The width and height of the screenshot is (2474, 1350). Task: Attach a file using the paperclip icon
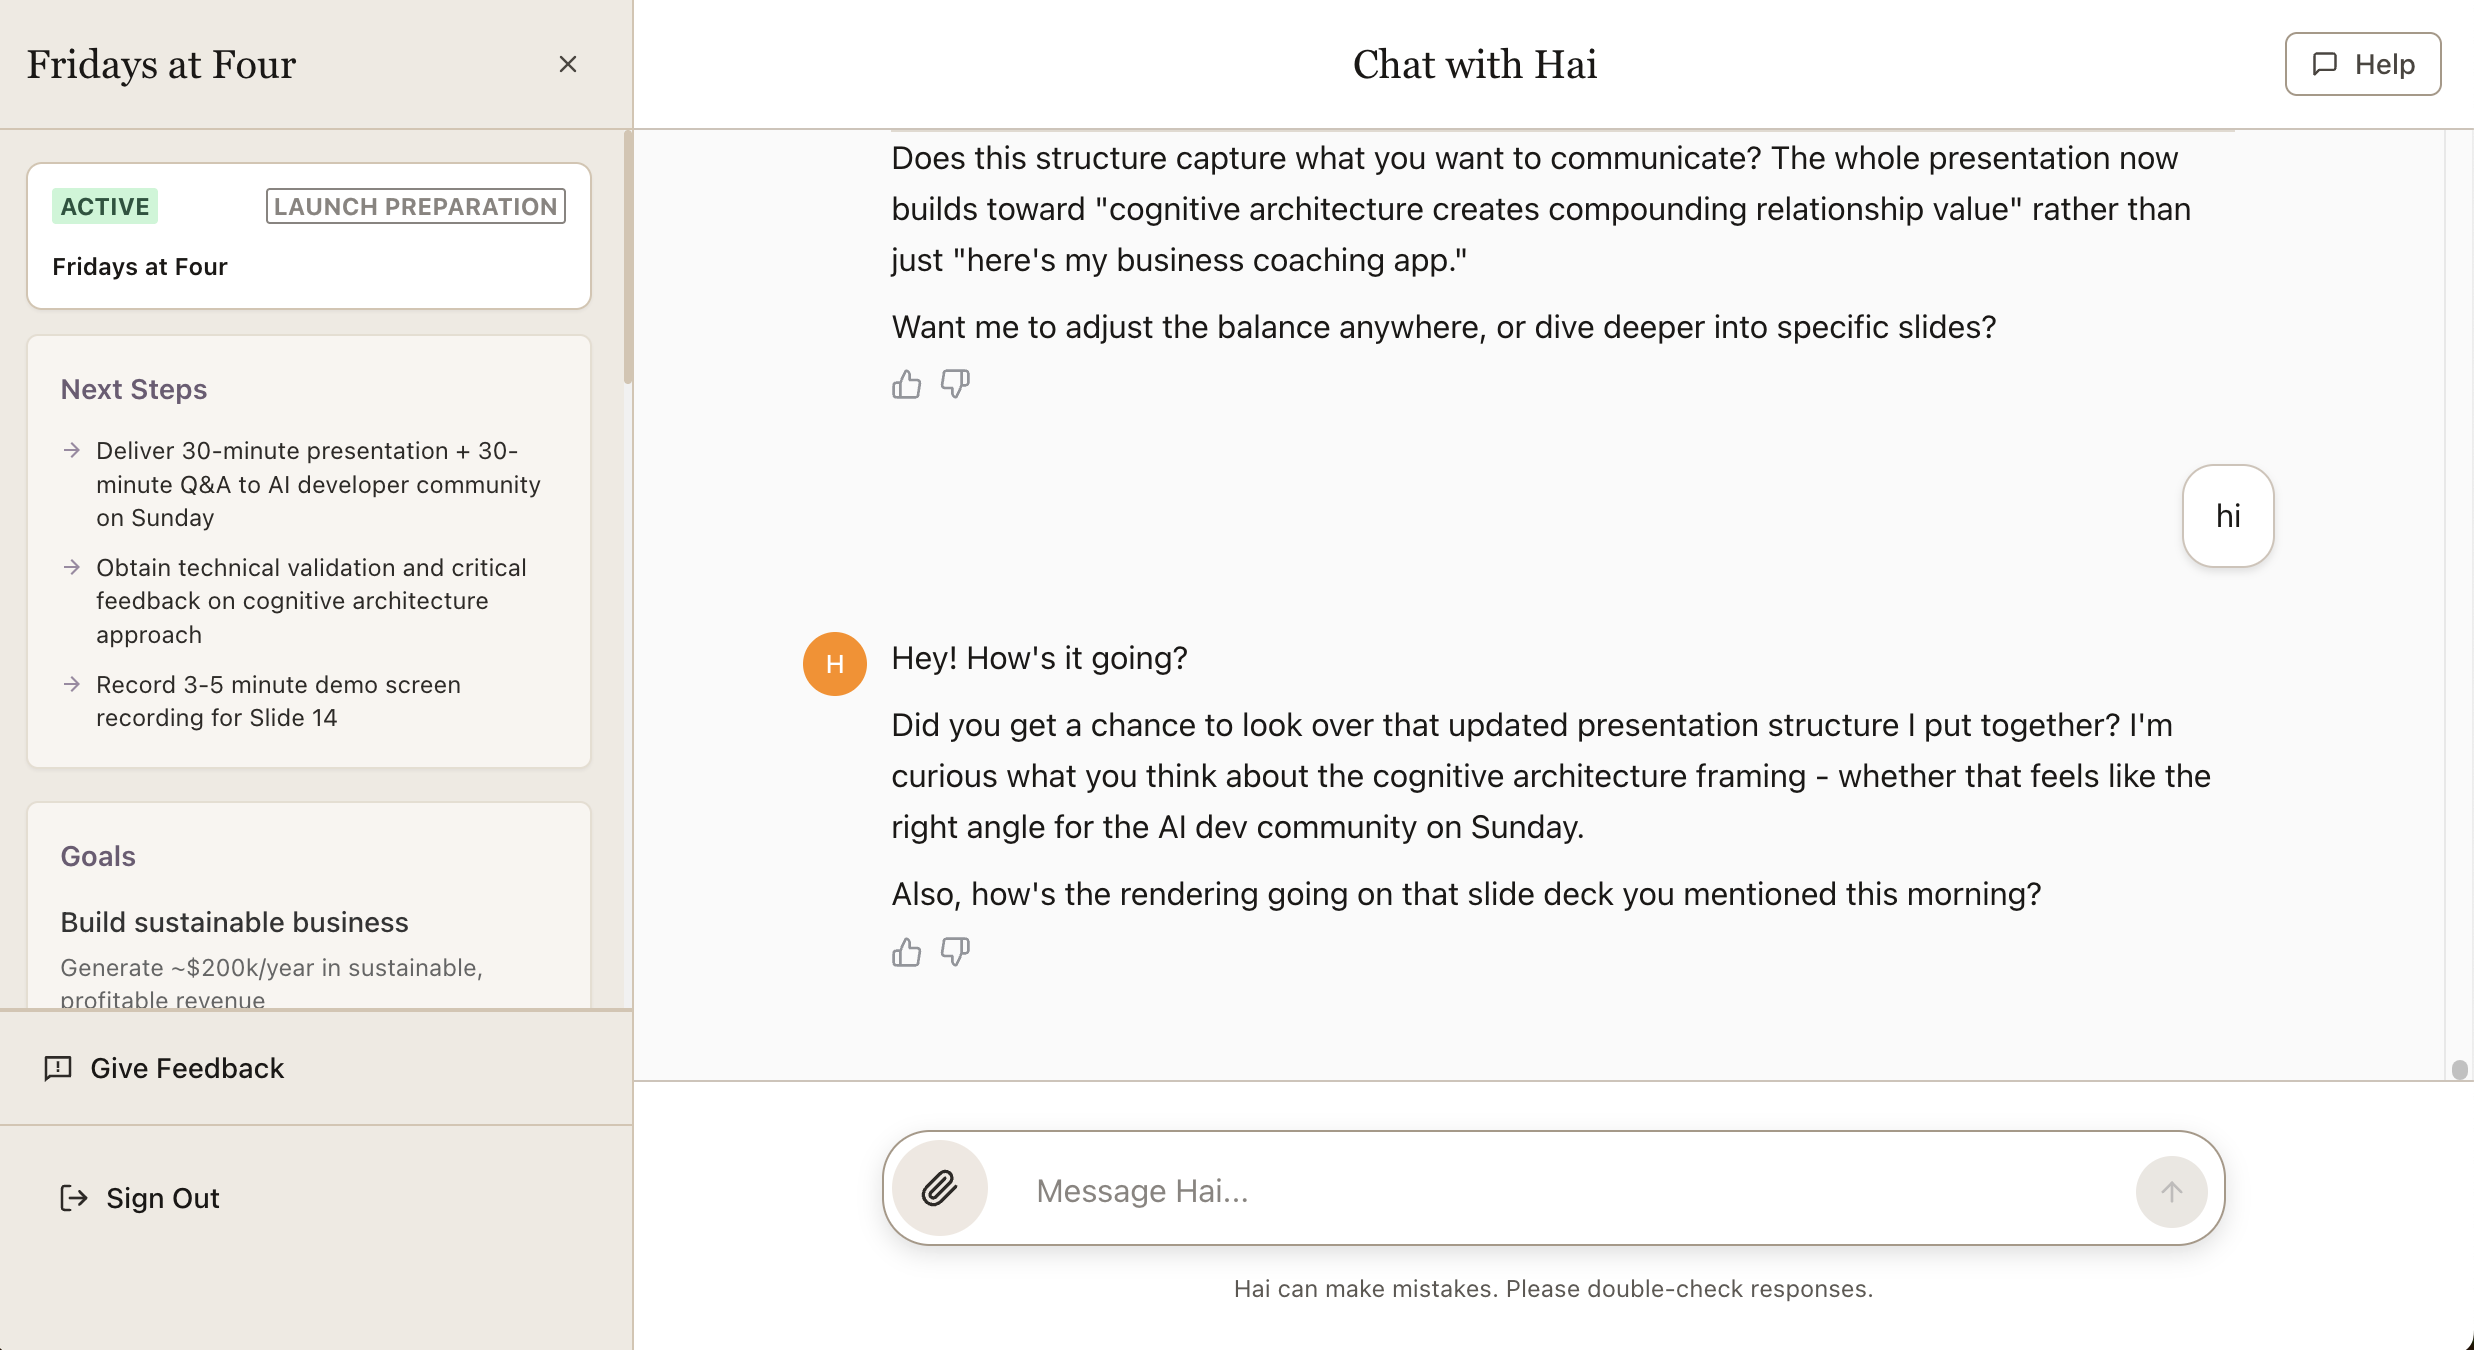[x=938, y=1188]
